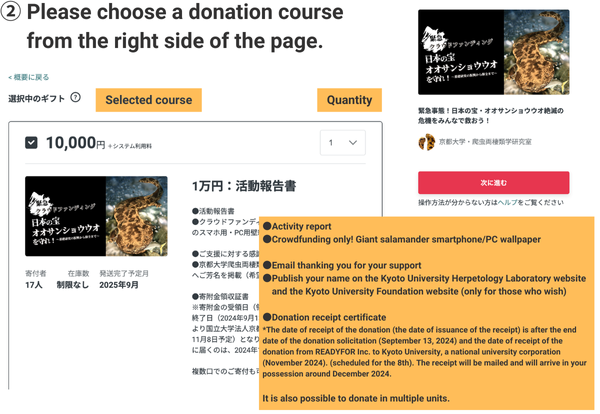The image size is (600, 414).
Task: Click the help question mark icon
Action: [x=75, y=98]
